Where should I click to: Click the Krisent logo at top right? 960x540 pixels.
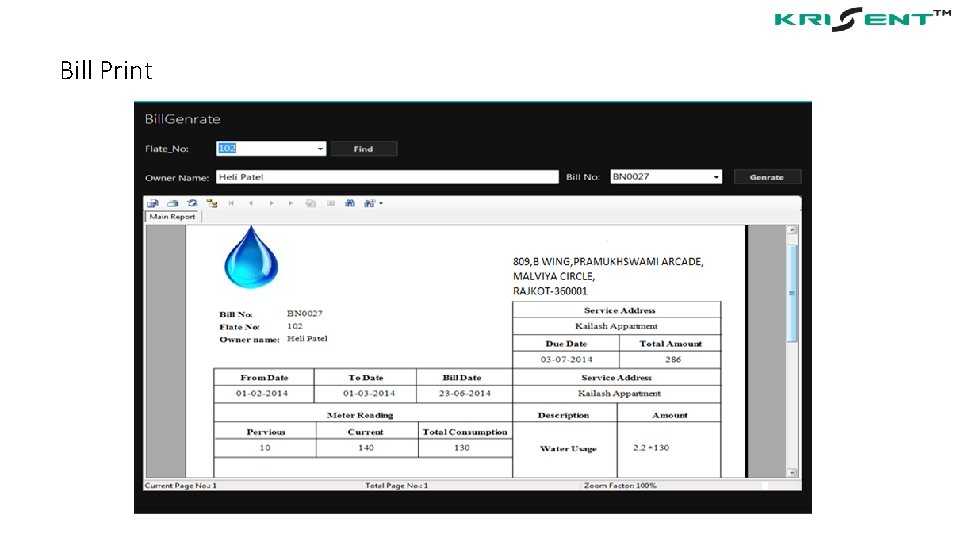coord(863,19)
